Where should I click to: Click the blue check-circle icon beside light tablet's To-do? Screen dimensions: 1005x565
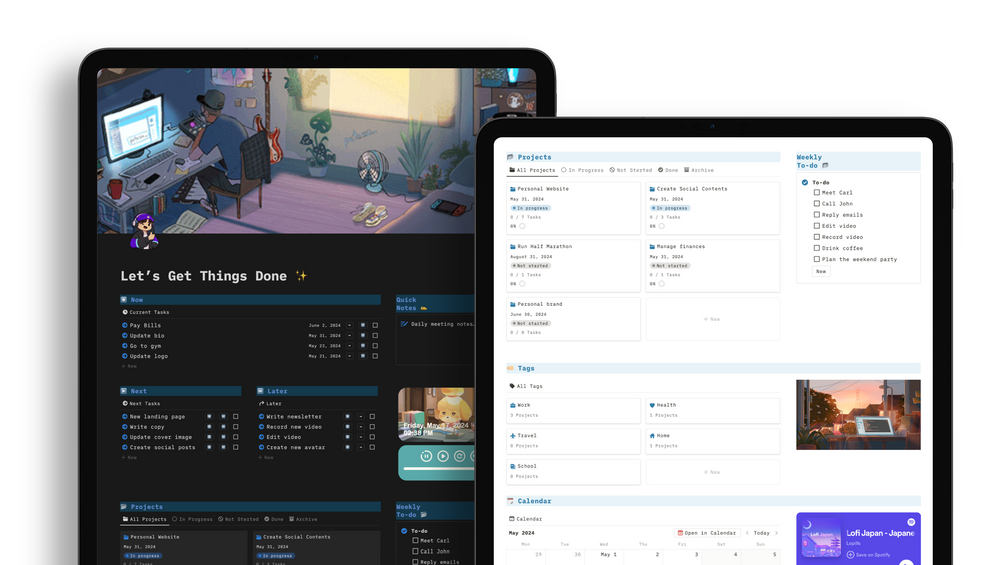coord(805,183)
